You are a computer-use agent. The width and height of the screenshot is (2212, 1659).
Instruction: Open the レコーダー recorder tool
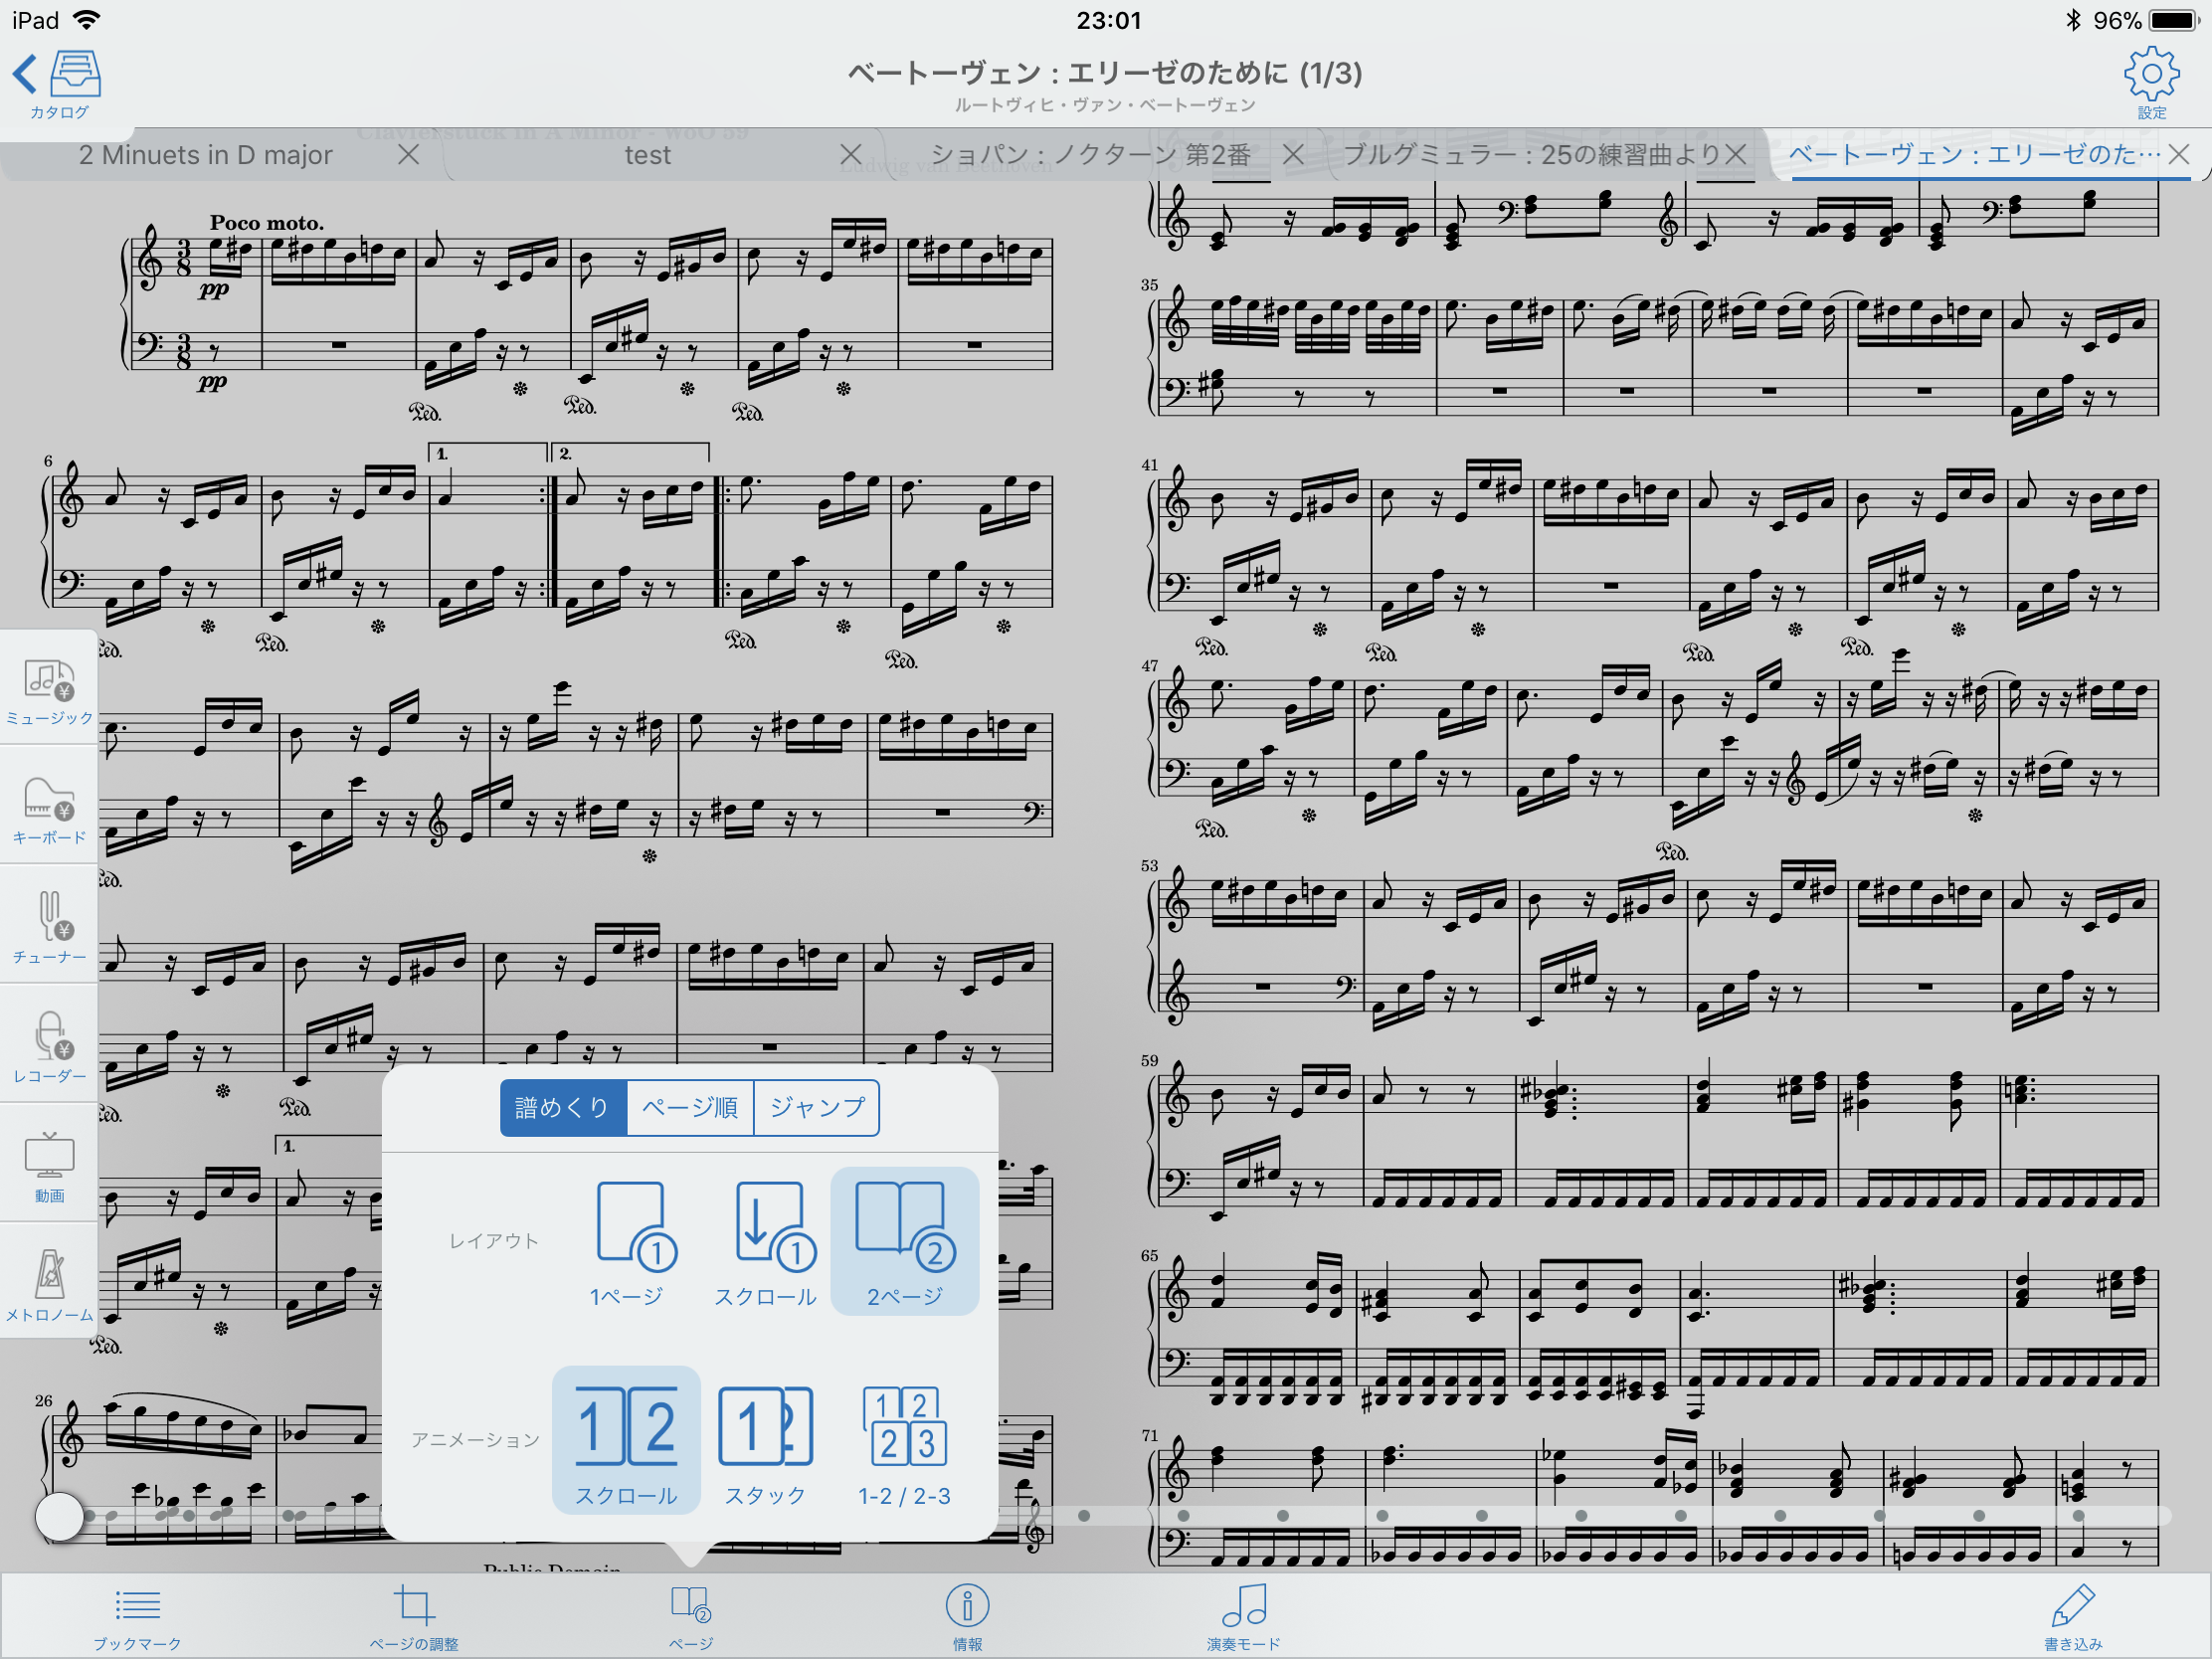49,1047
